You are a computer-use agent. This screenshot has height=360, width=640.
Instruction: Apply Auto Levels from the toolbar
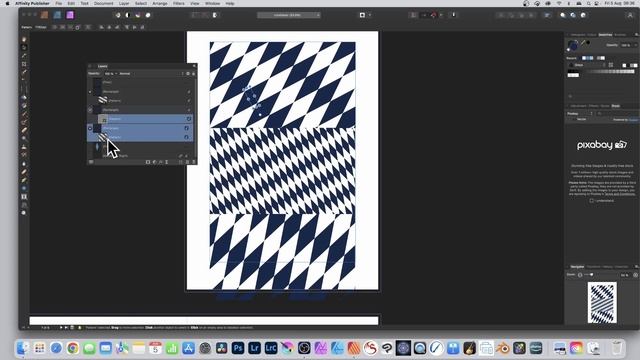(x=118, y=15)
